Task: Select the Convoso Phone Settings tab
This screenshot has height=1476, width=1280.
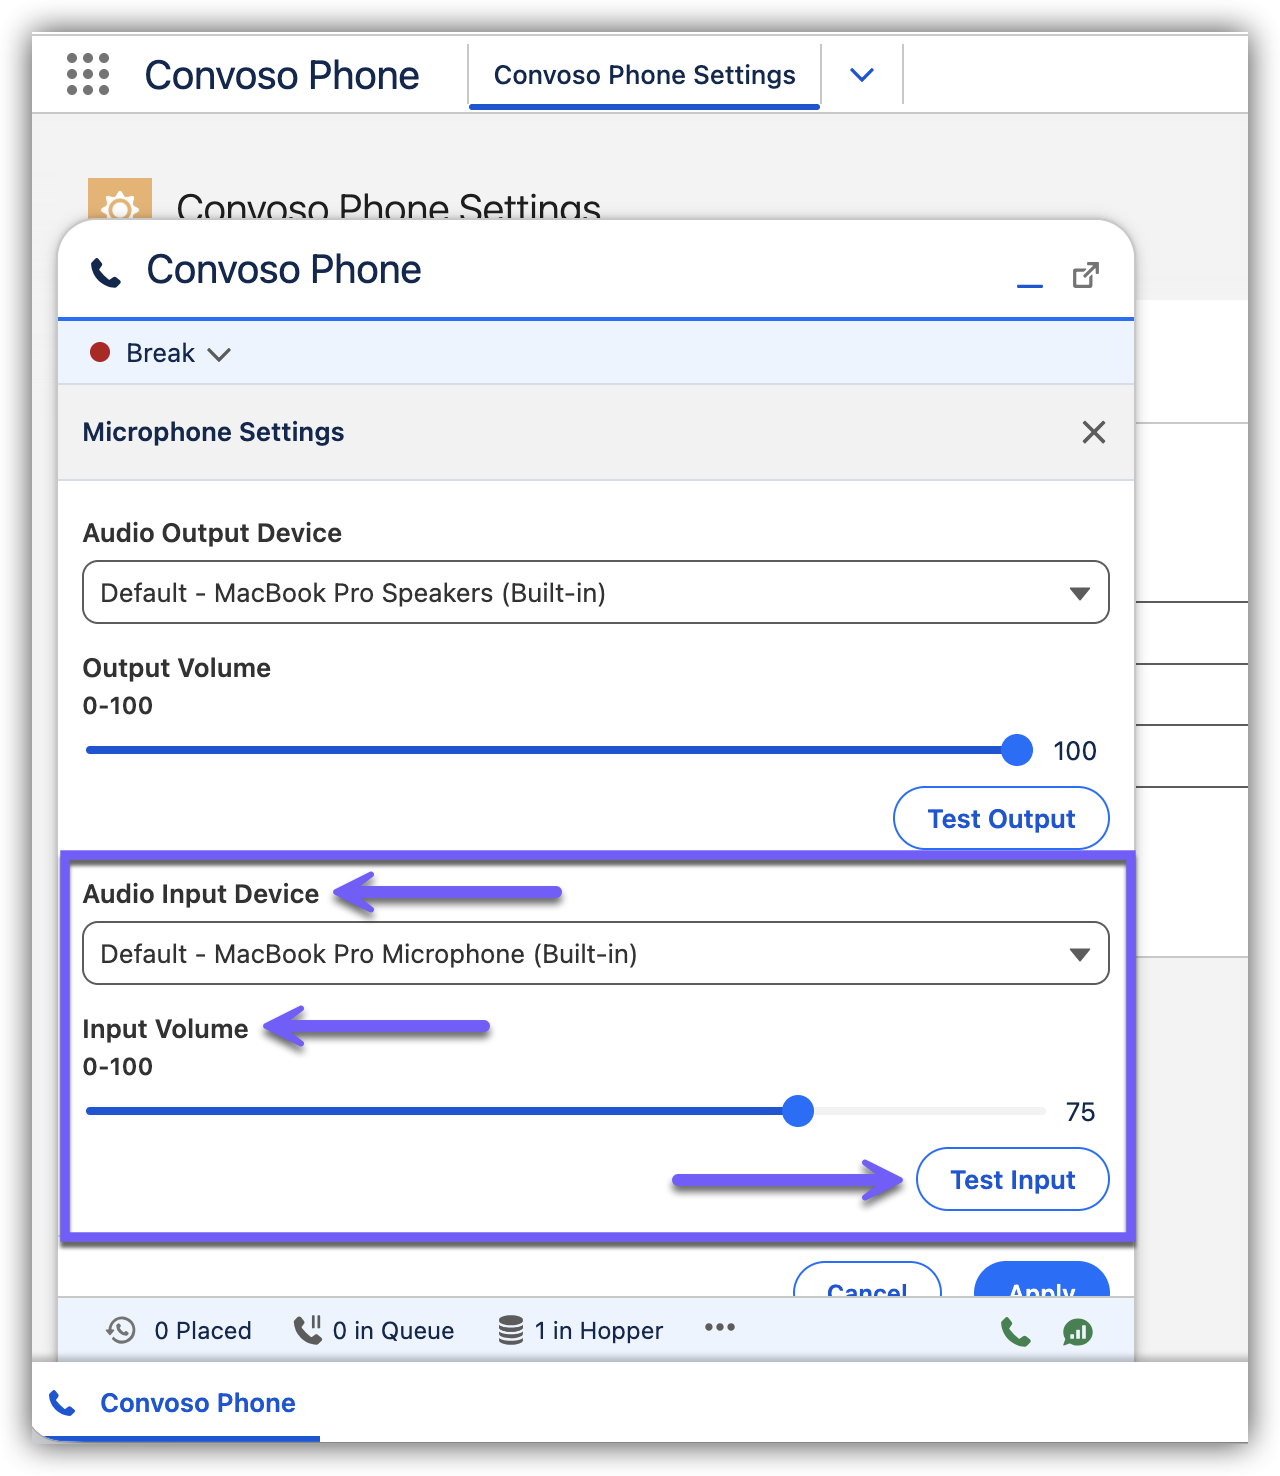Action: click(644, 75)
